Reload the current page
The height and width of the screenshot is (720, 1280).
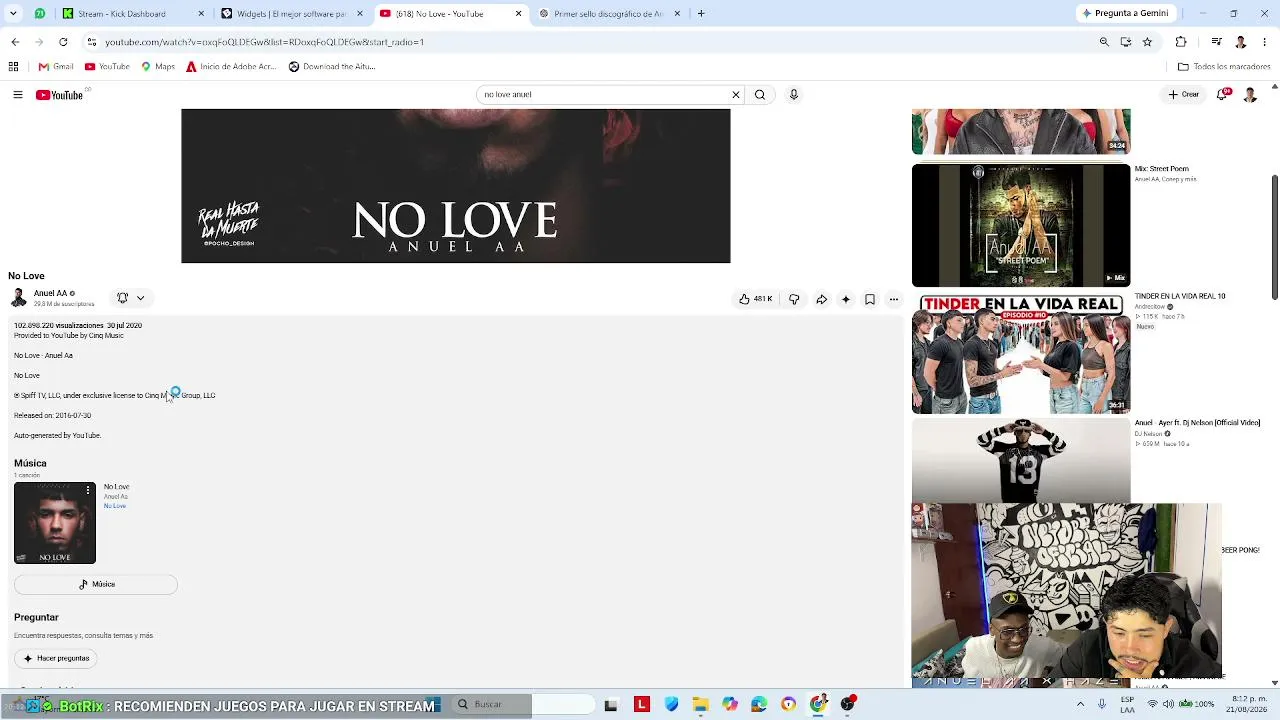pos(63,42)
